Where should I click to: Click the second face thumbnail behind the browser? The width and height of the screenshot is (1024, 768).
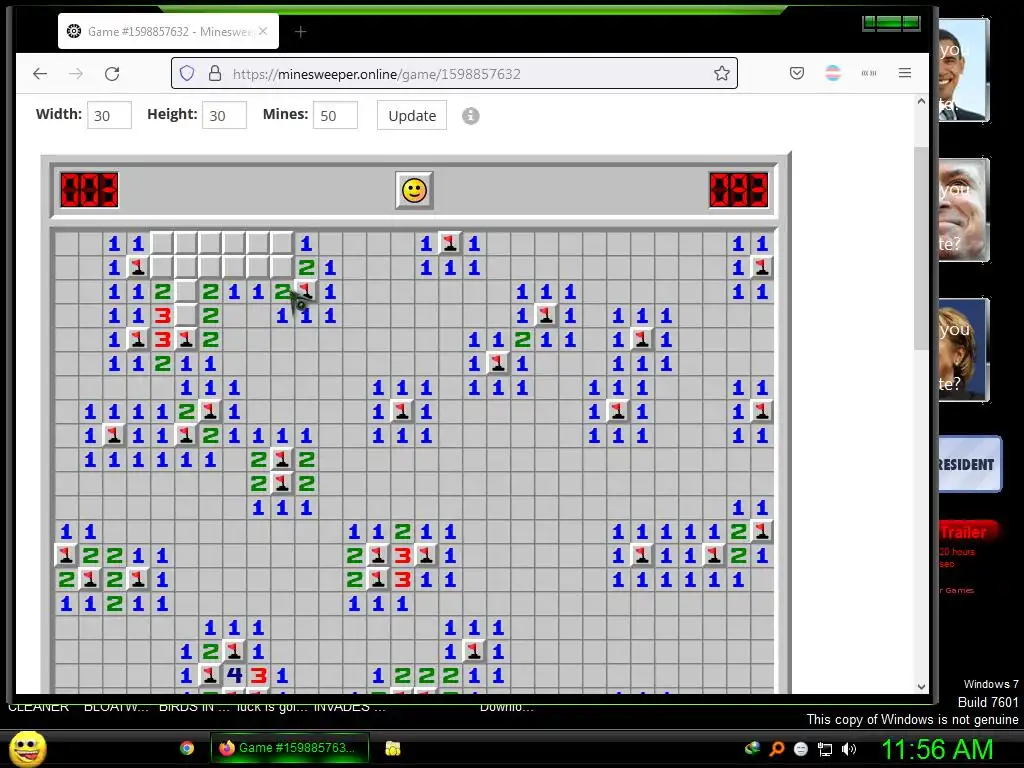[964, 210]
